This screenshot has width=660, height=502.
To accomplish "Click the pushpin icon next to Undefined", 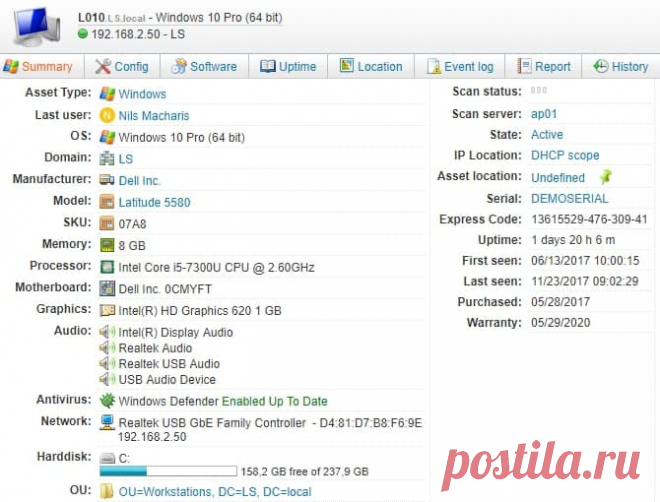I will coord(605,177).
